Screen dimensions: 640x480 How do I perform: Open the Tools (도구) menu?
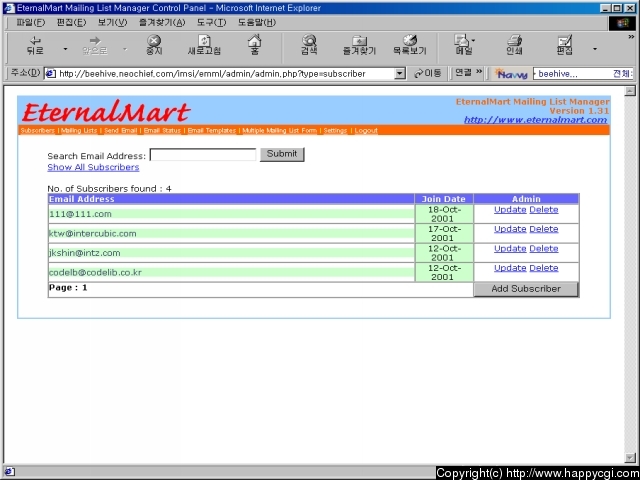pyautogui.click(x=211, y=22)
